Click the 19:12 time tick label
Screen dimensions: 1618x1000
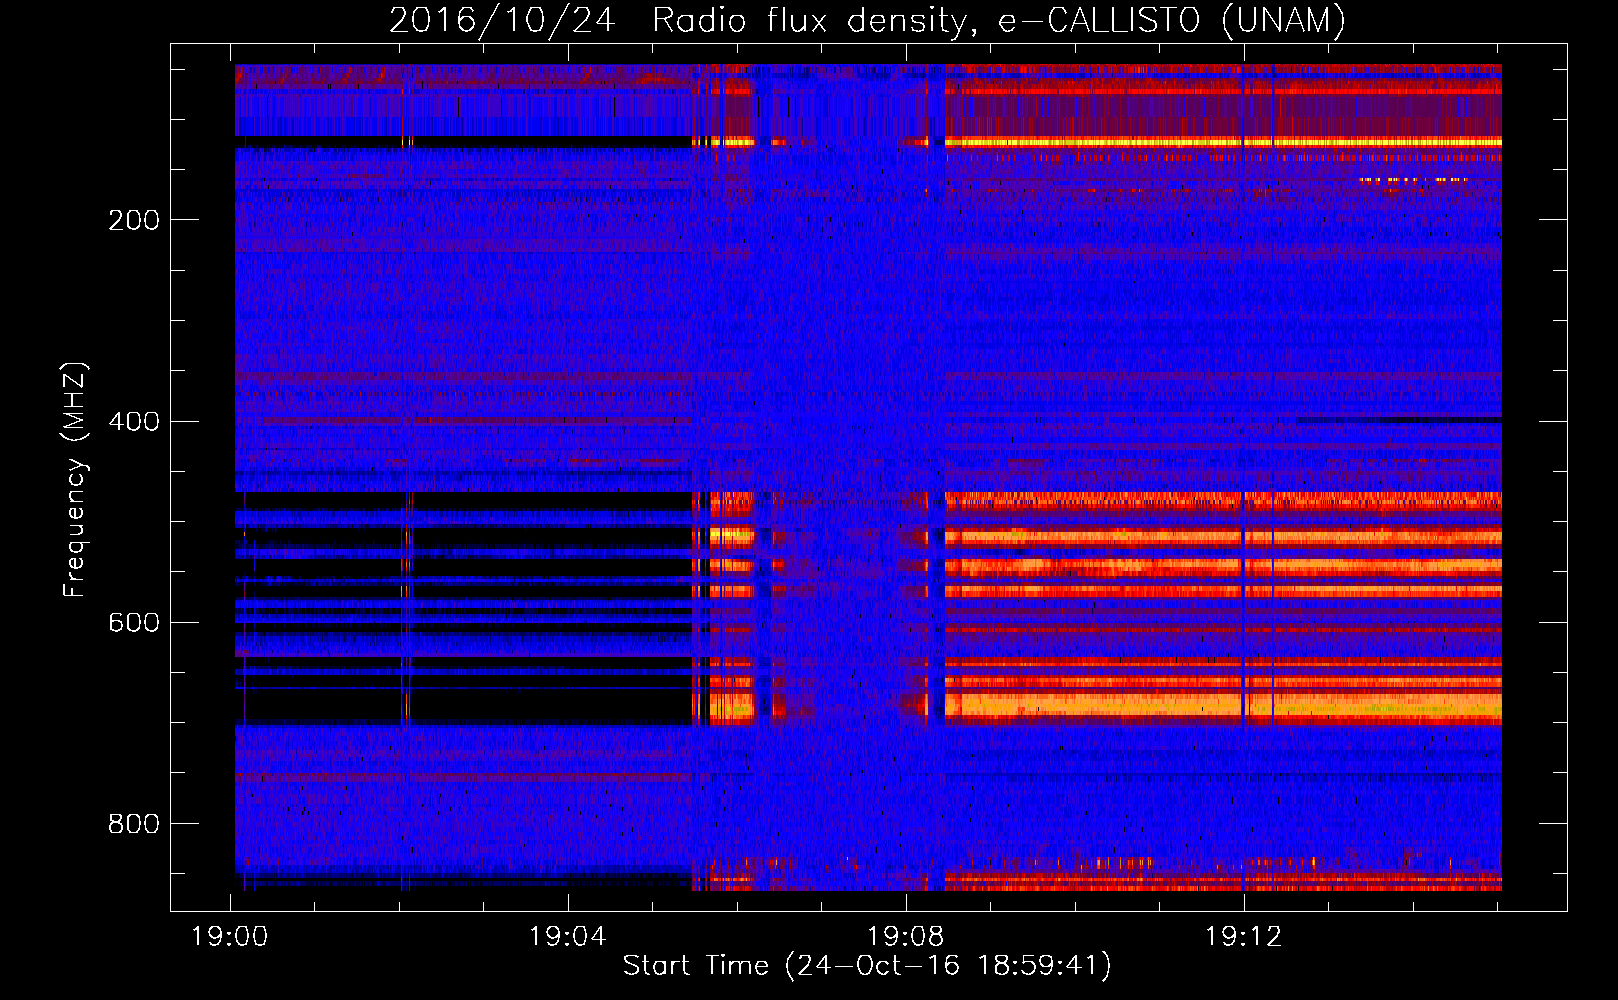[1244, 937]
